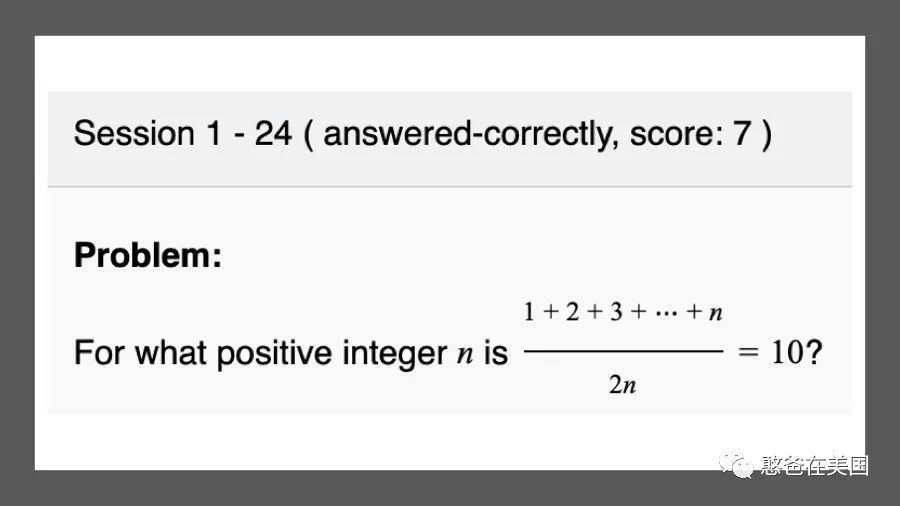Screen dimensions: 900x506
Task: Click the 'score: 7' text
Action: [x=690, y=134]
